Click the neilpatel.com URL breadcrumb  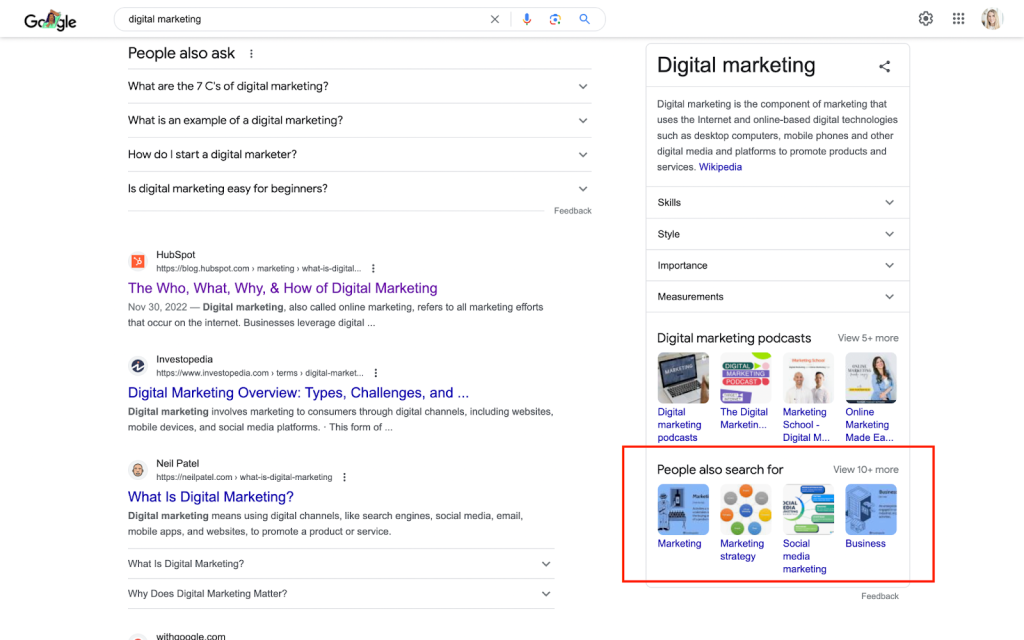point(244,477)
